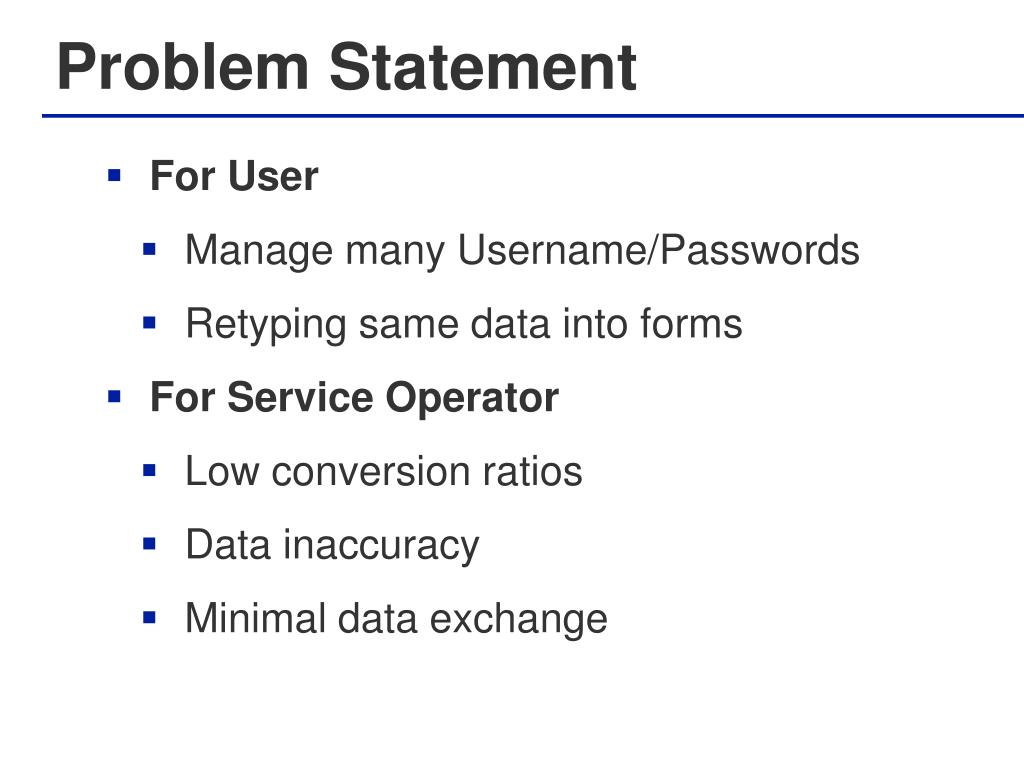Screen dimensions: 1024x768
Task: Click the bullet before "Manage many Username/Passwords"
Action: point(150,249)
